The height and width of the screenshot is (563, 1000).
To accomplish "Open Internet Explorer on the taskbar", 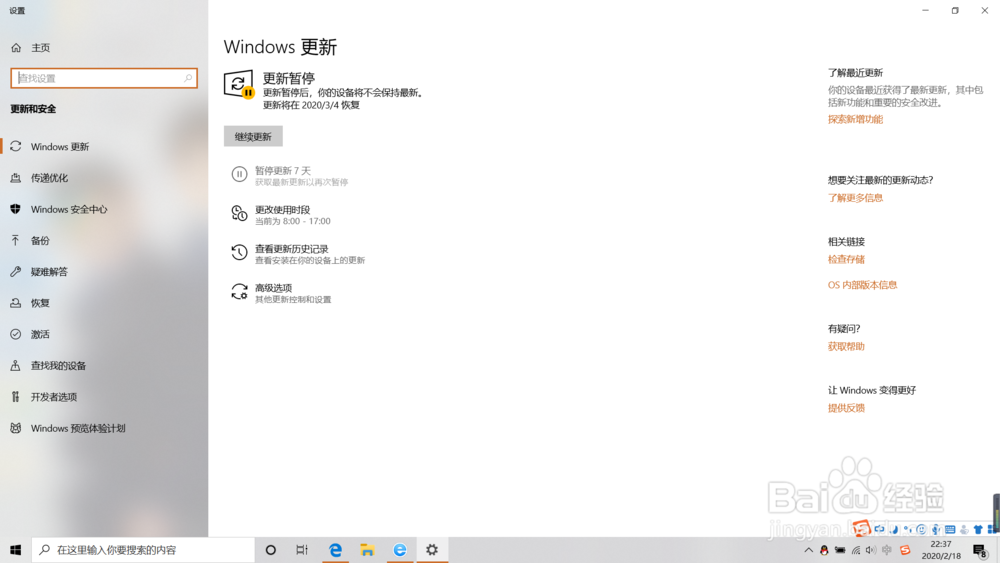I will [400, 550].
